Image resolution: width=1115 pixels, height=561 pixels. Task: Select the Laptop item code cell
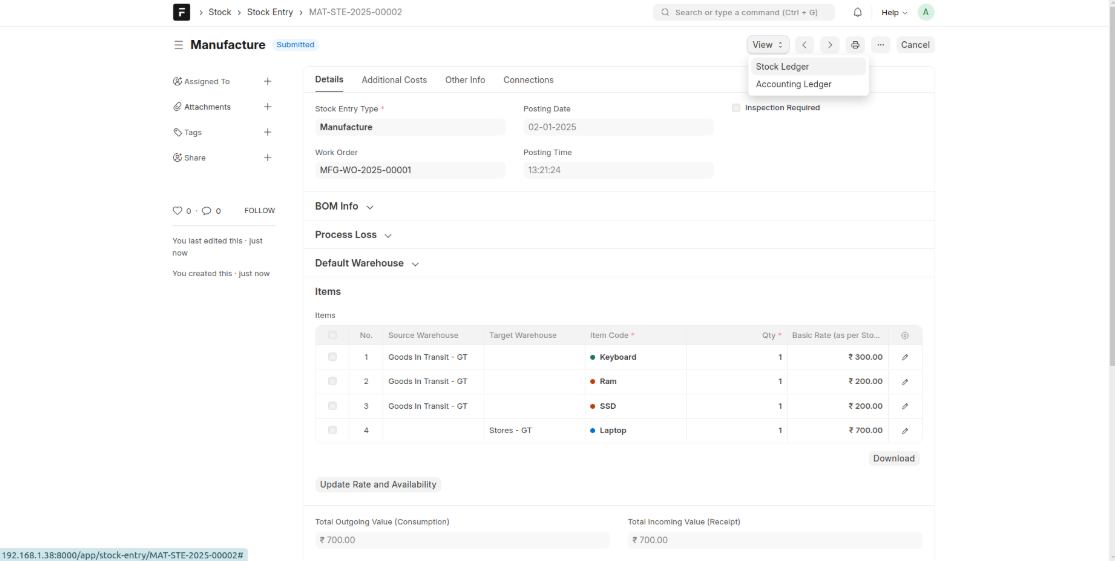coord(636,431)
